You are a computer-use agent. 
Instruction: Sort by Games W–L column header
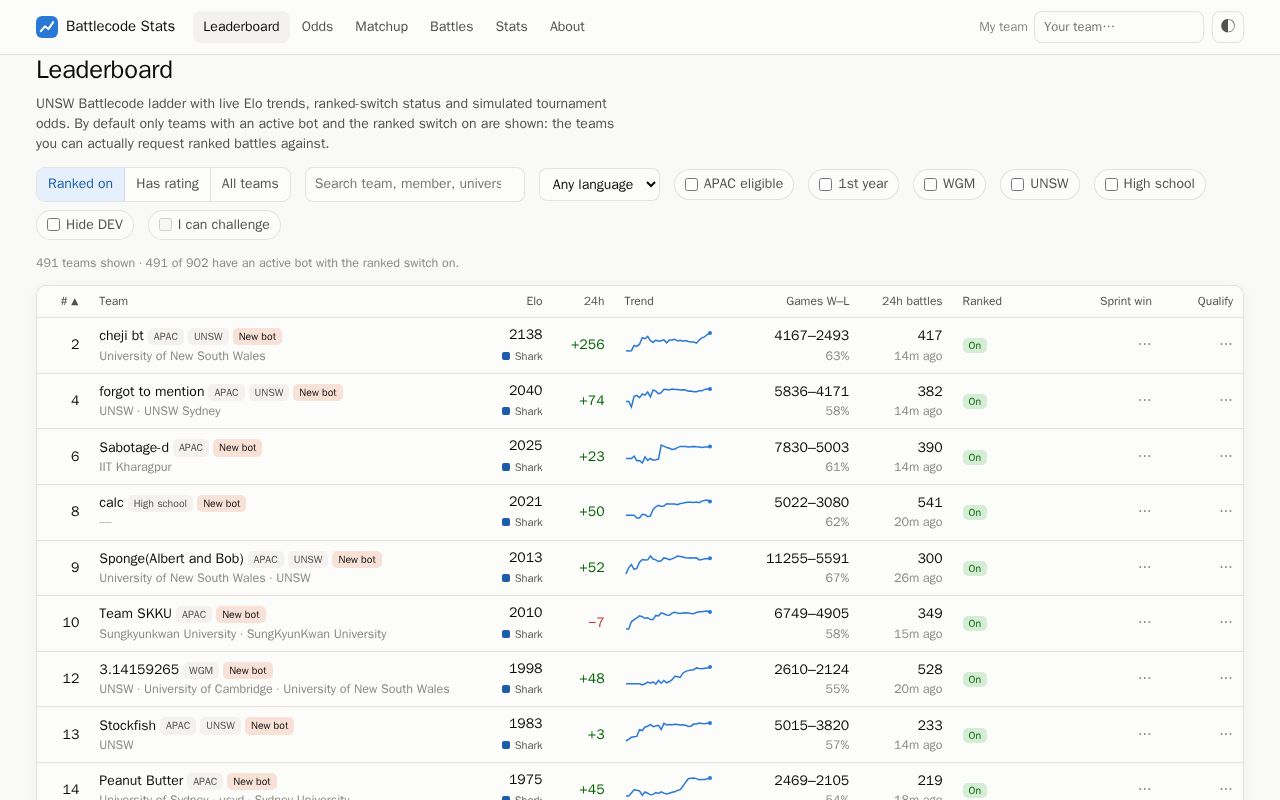[817, 301]
